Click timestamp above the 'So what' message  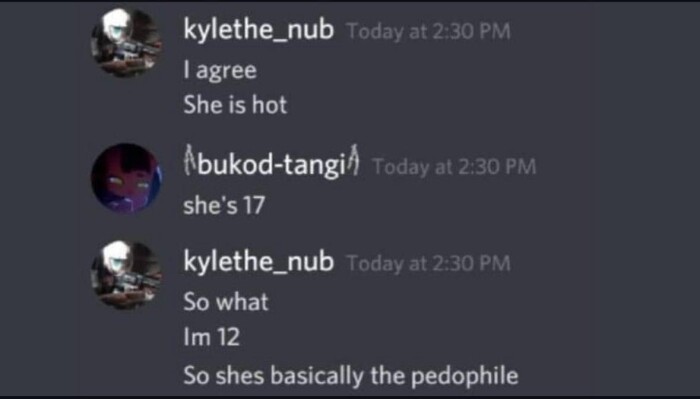click(x=429, y=263)
